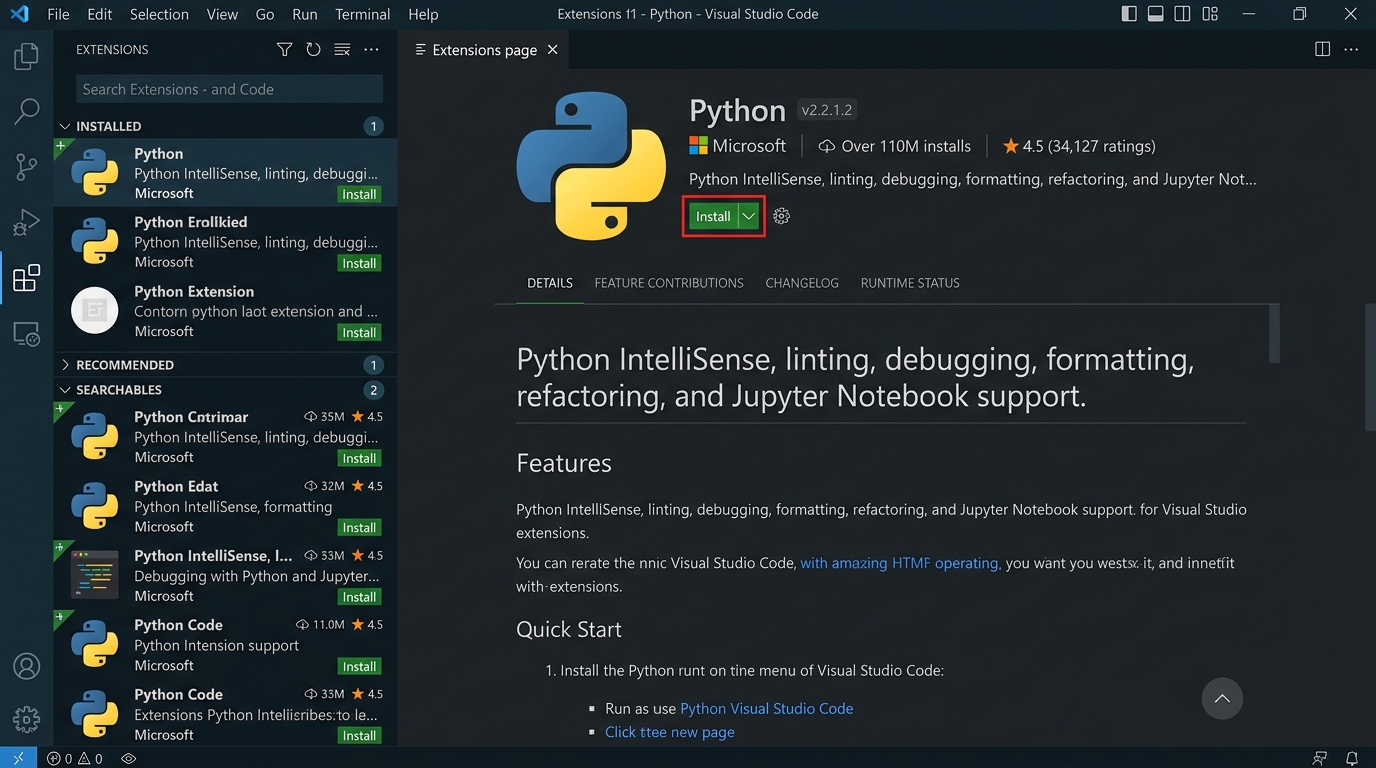
Task: Install the Python Extension entry from the list
Action: [x=359, y=333]
